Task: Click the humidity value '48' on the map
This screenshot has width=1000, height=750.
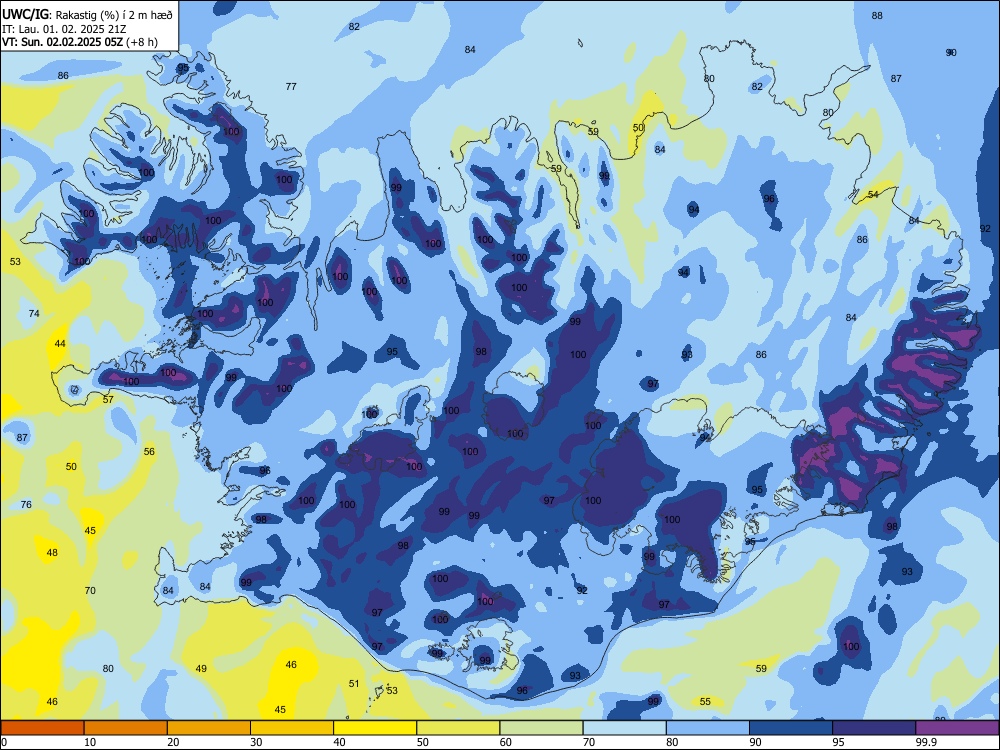Action: click(52, 552)
